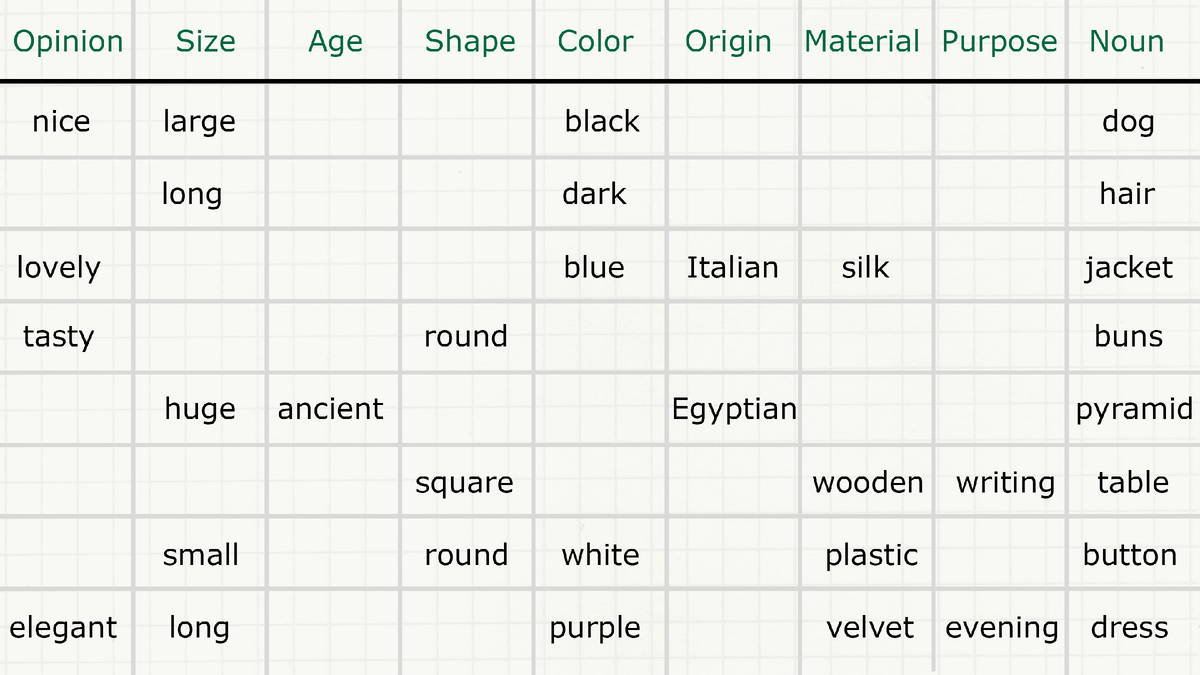Click the Material column header

point(861,41)
